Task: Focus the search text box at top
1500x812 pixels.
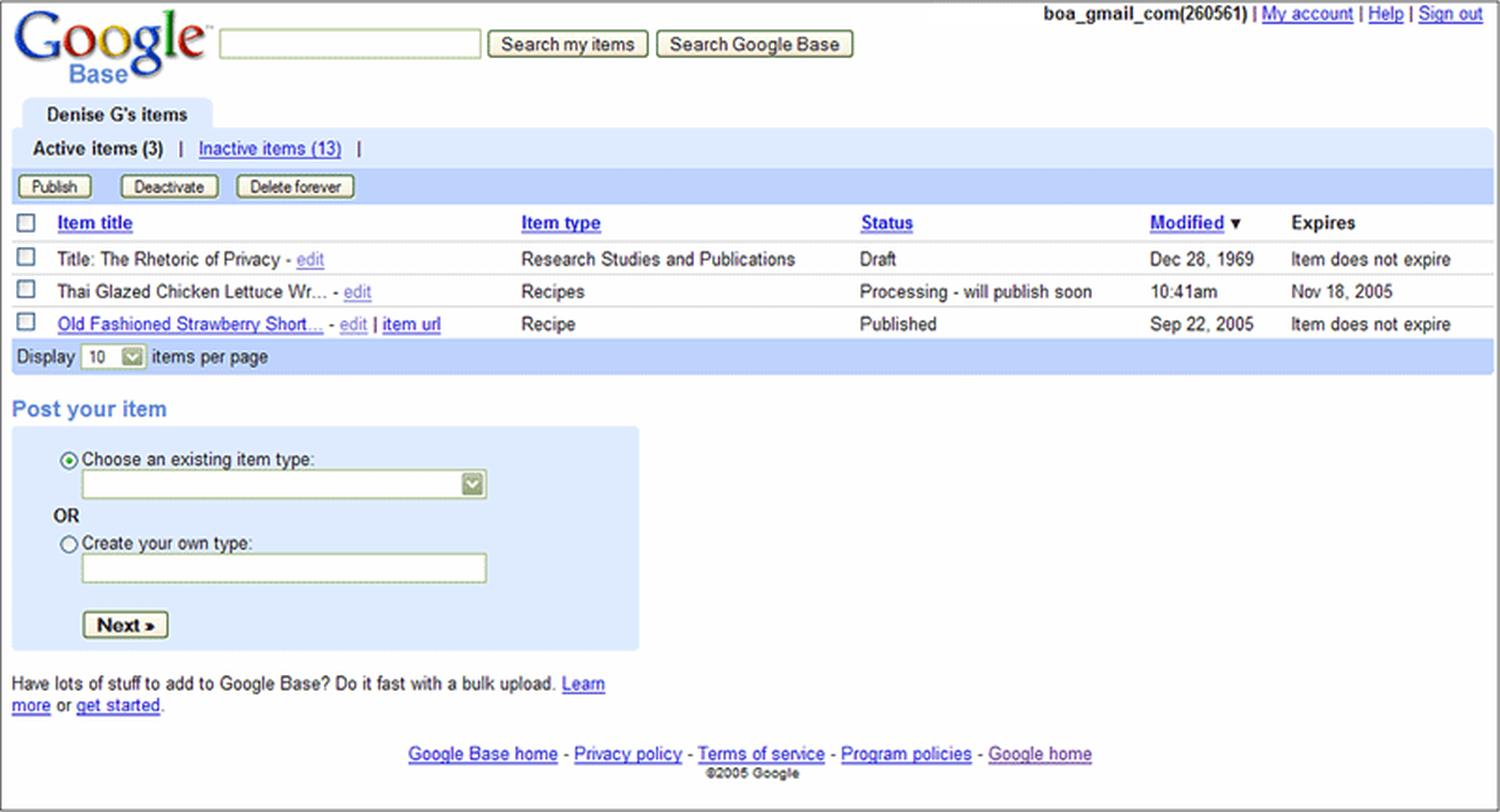Action: (350, 45)
